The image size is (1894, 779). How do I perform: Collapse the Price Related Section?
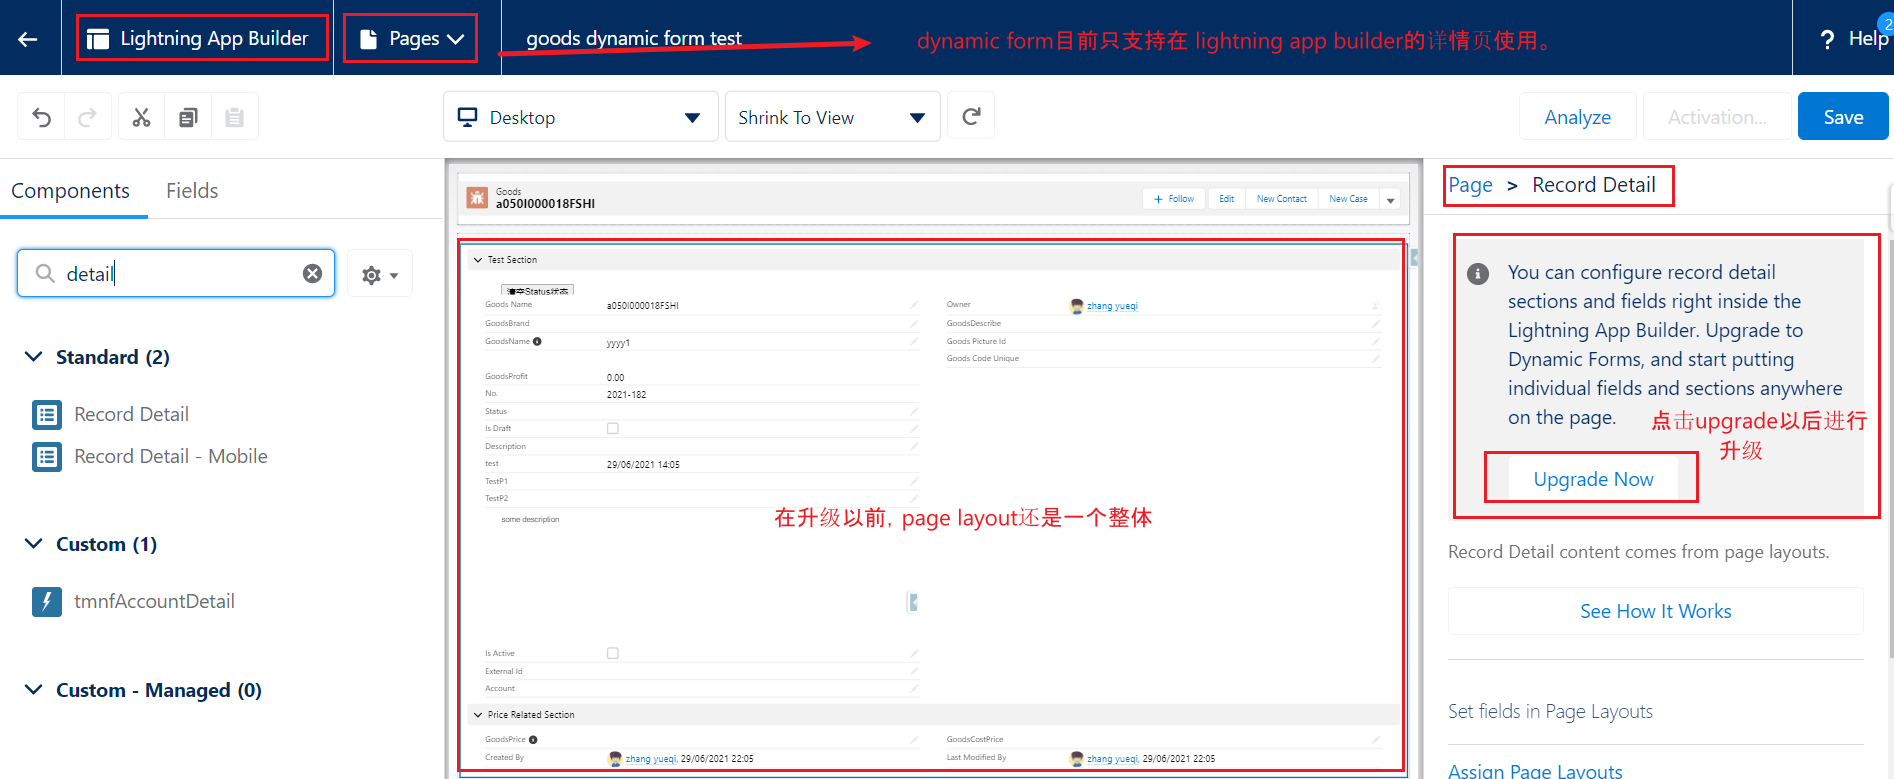(x=478, y=715)
